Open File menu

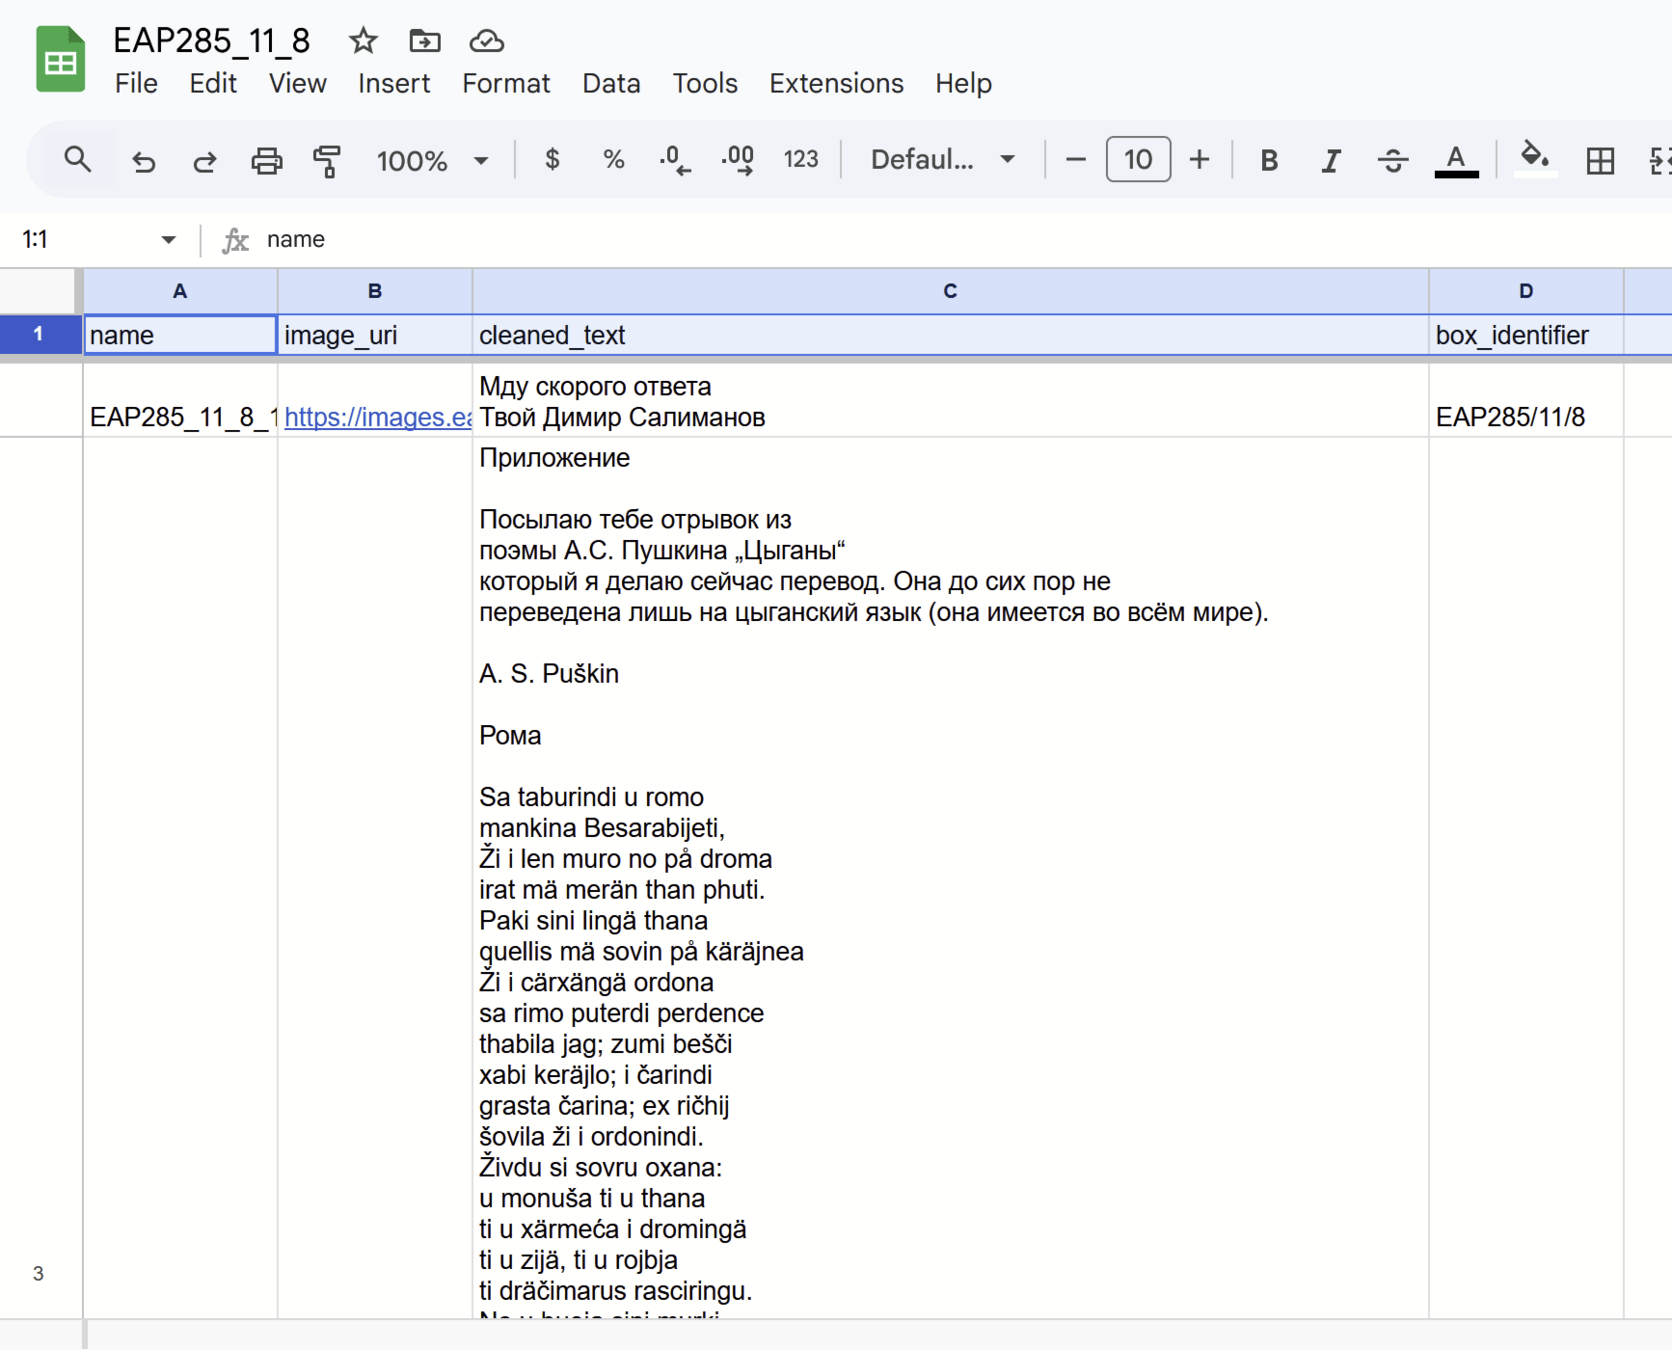coord(136,83)
